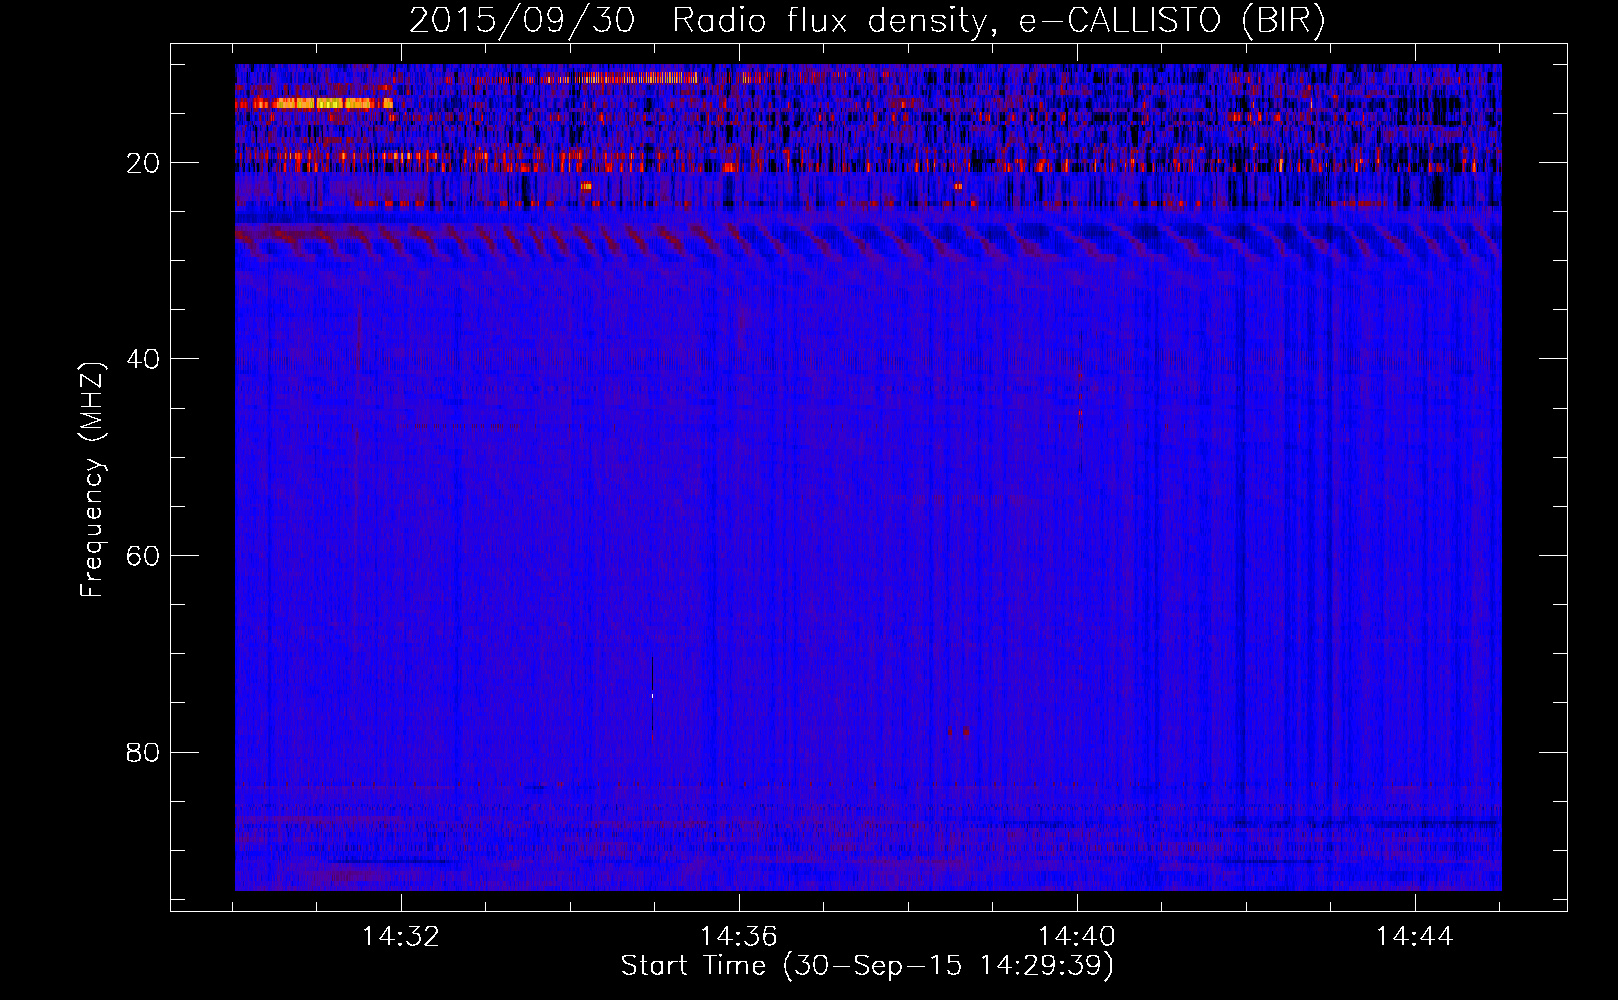Click the Frequency (MHZ) y-axis label
The height and width of the screenshot is (1000, 1618).
coord(92,480)
